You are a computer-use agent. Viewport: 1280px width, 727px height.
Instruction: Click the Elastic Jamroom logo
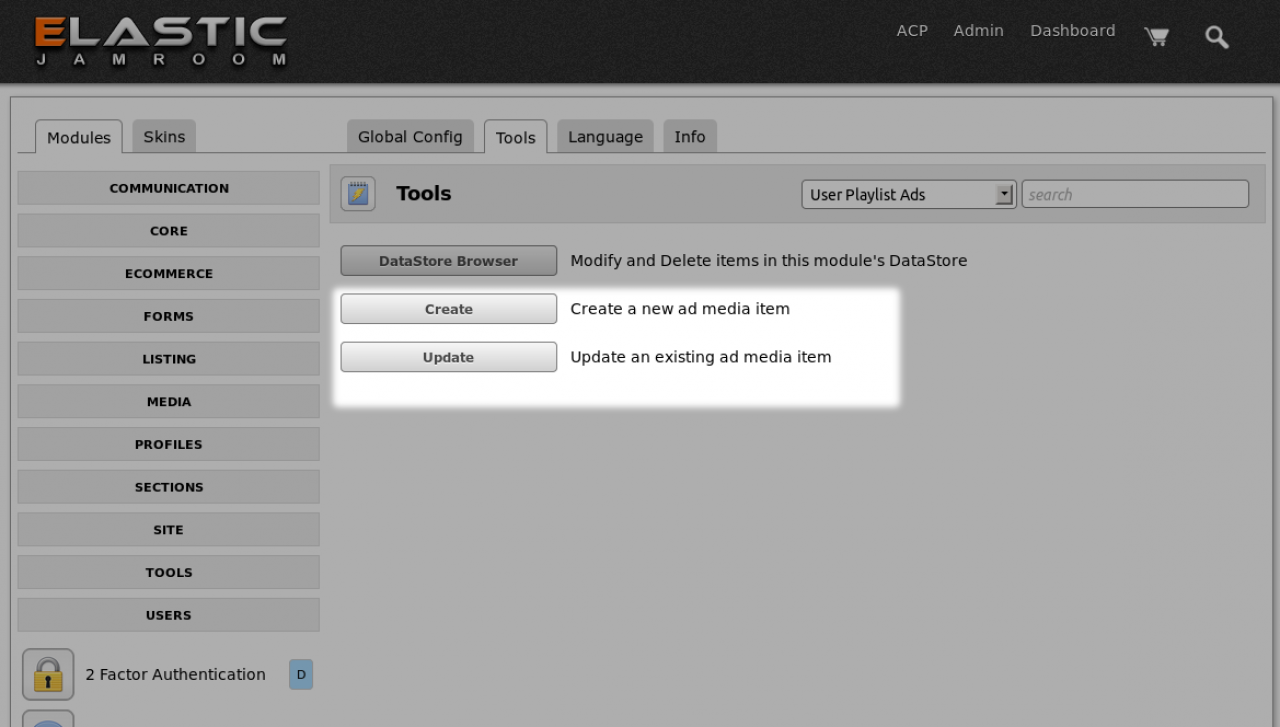point(161,42)
